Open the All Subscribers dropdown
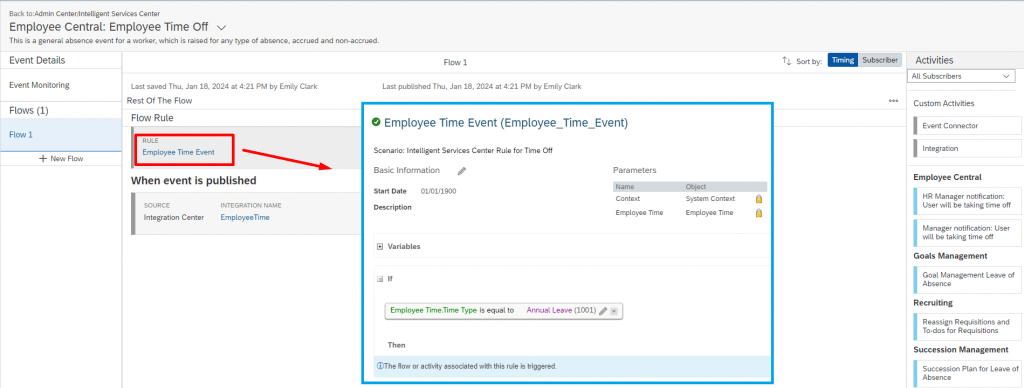This screenshot has width=1024, height=388. click(x=961, y=76)
